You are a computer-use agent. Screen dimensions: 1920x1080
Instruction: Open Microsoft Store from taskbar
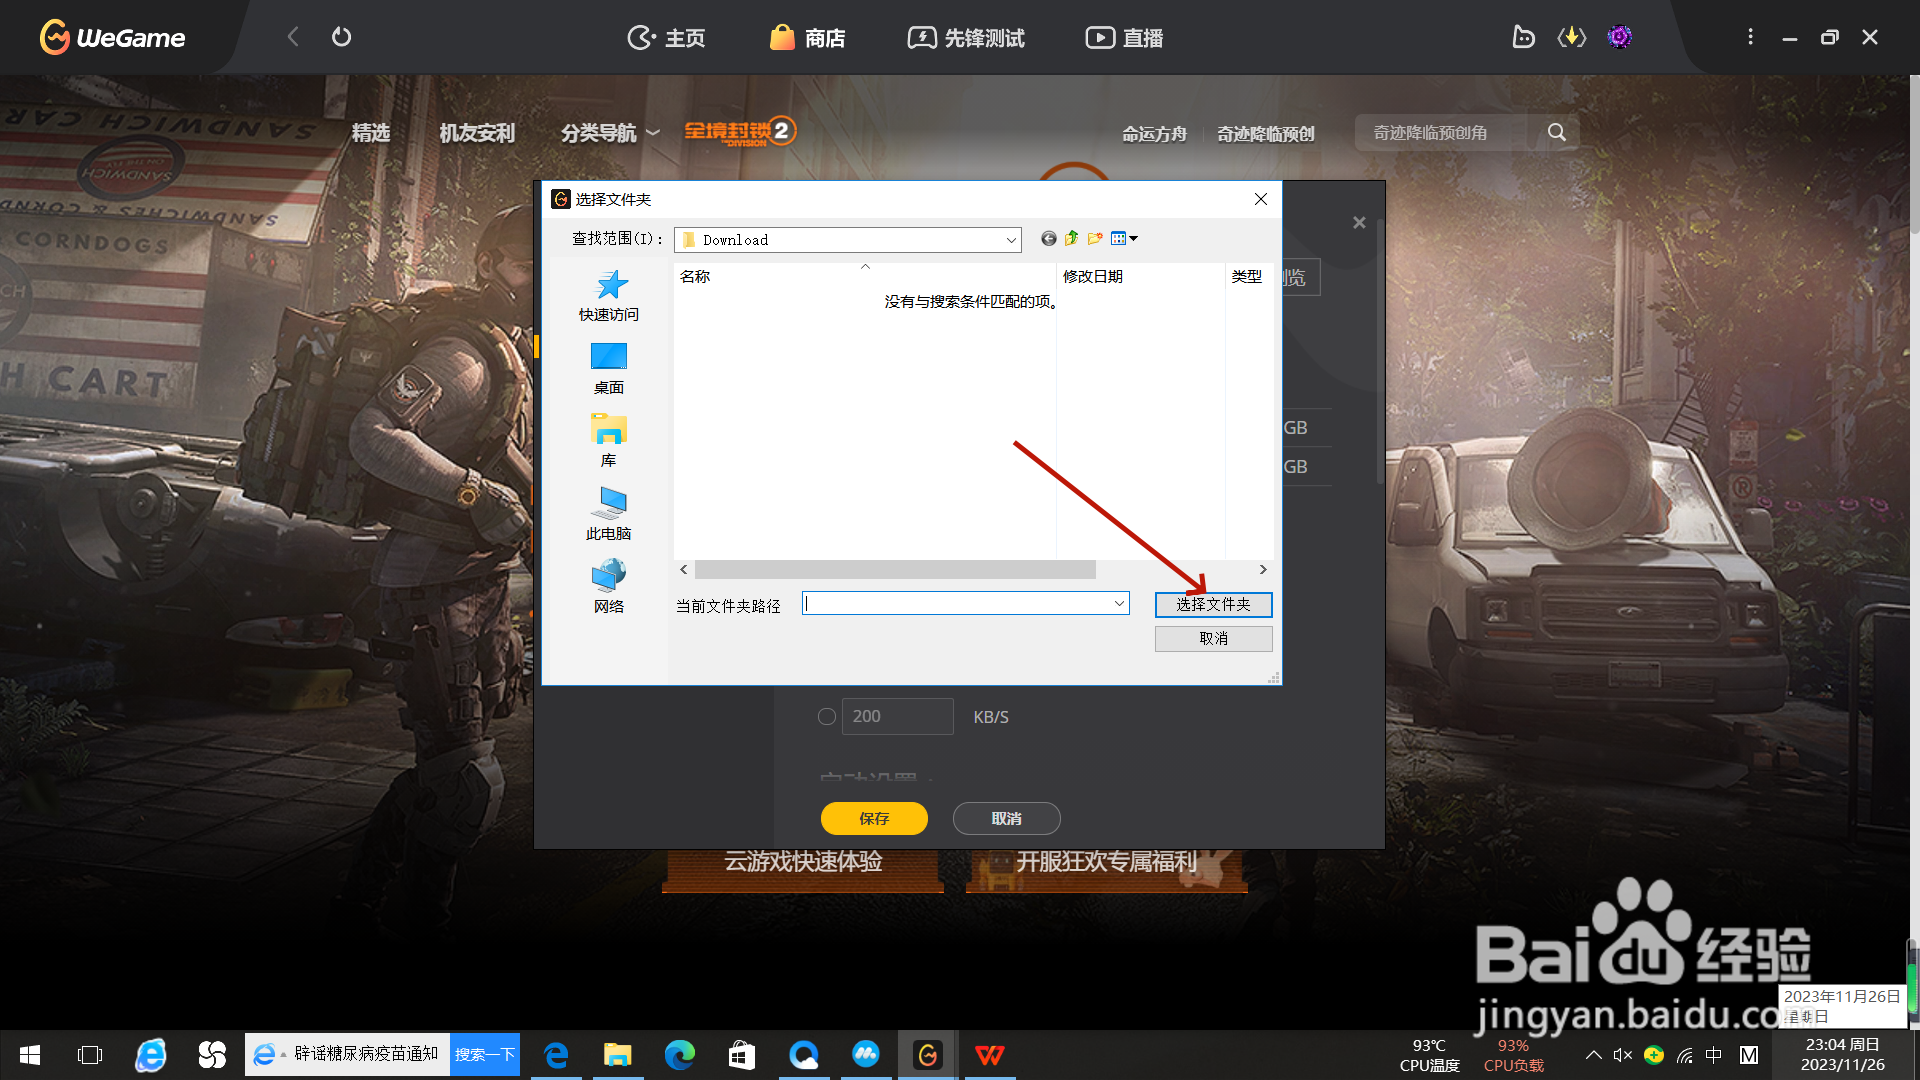point(742,1055)
